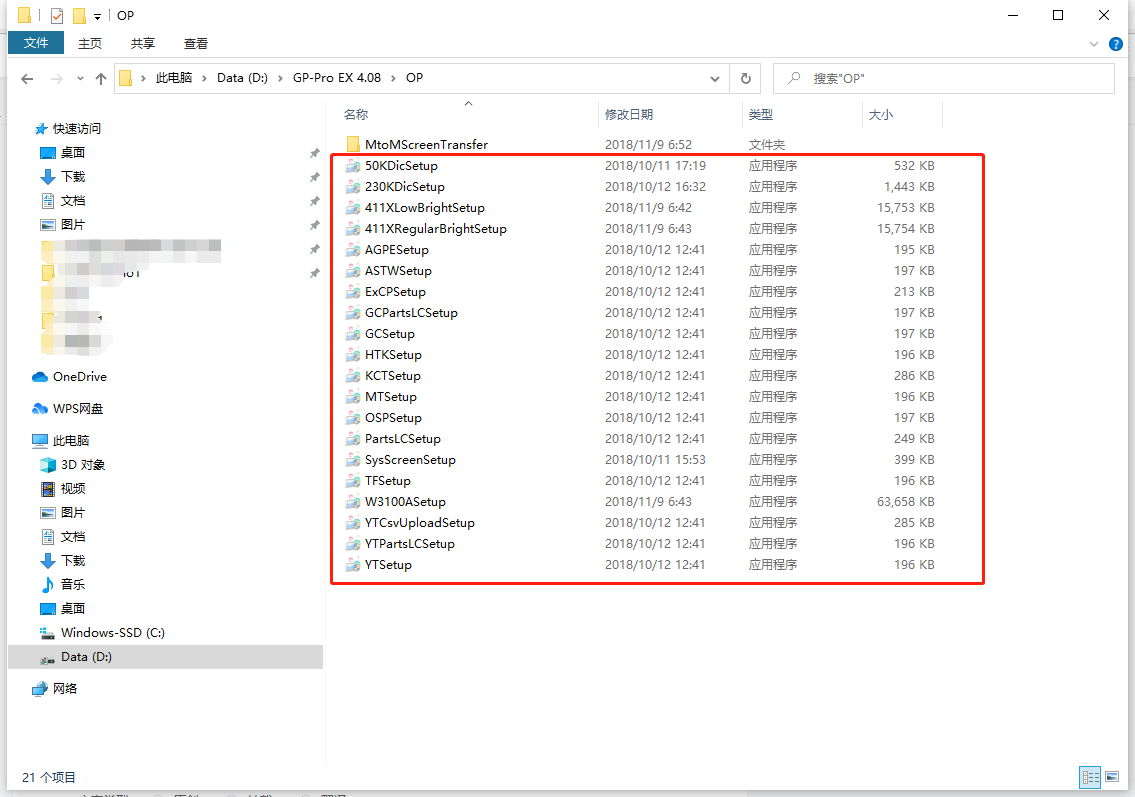
Task: Select Data (D:) in navigation pane
Action: (x=165, y=657)
